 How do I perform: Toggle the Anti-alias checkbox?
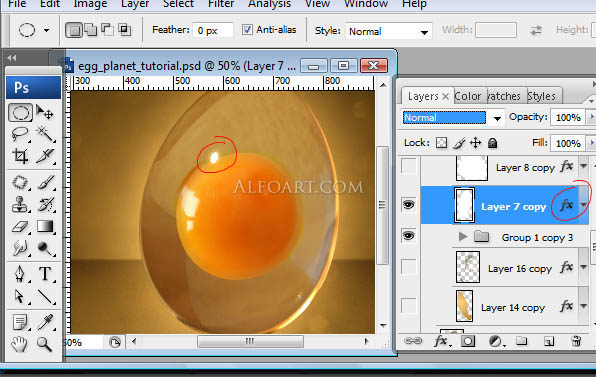[247, 30]
